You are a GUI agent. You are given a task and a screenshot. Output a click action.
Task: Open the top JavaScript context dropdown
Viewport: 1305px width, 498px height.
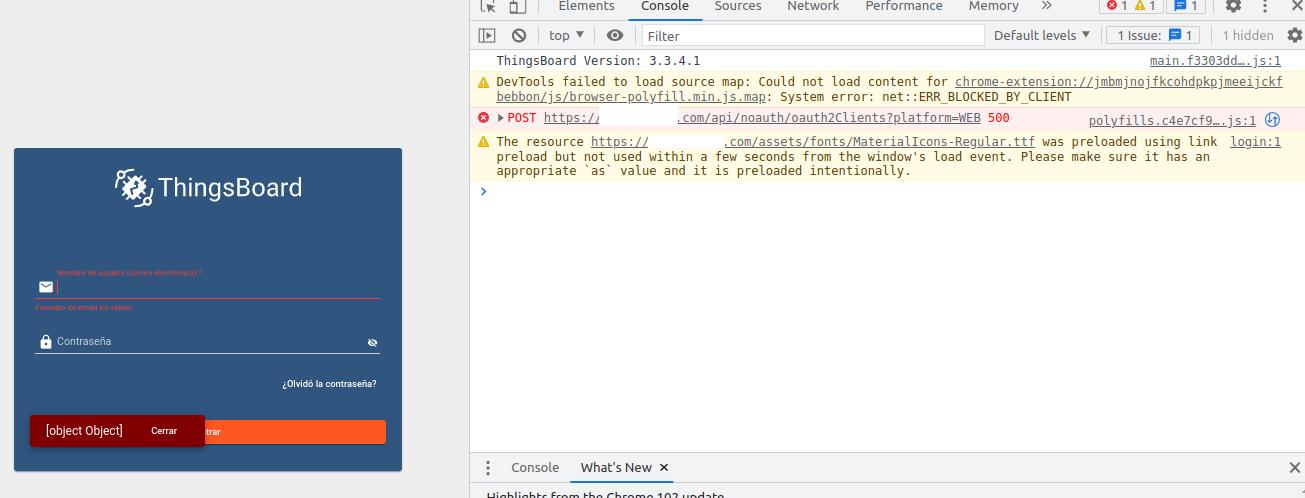click(x=567, y=35)
